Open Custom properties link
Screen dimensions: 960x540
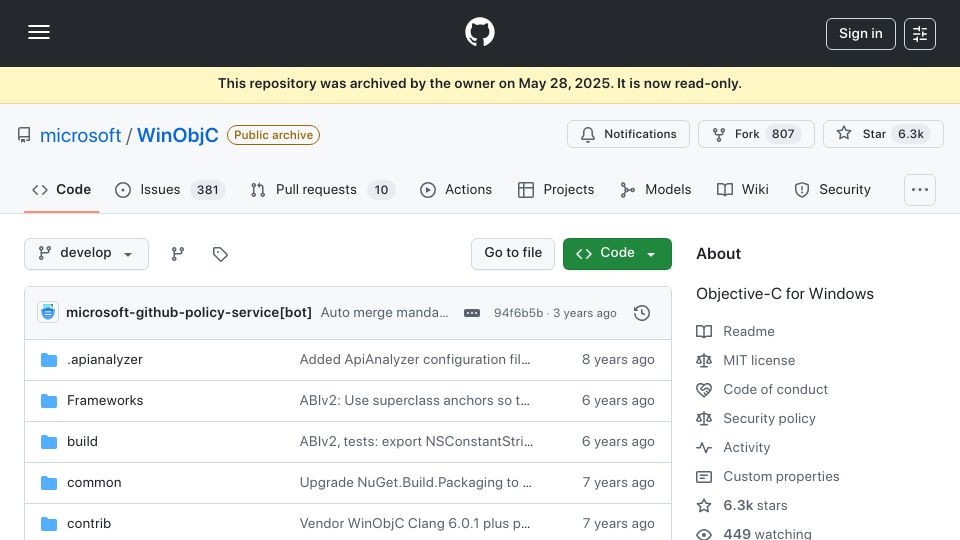[x=781, y=476]
